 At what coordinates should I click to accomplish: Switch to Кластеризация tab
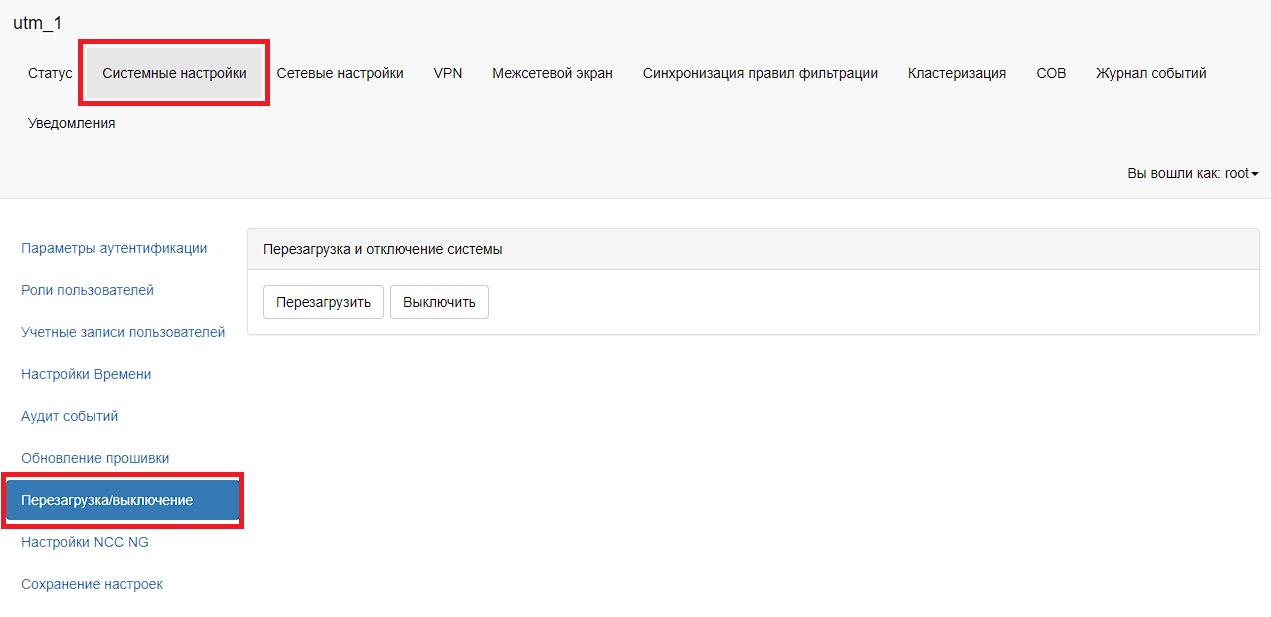tap(957, 73)
